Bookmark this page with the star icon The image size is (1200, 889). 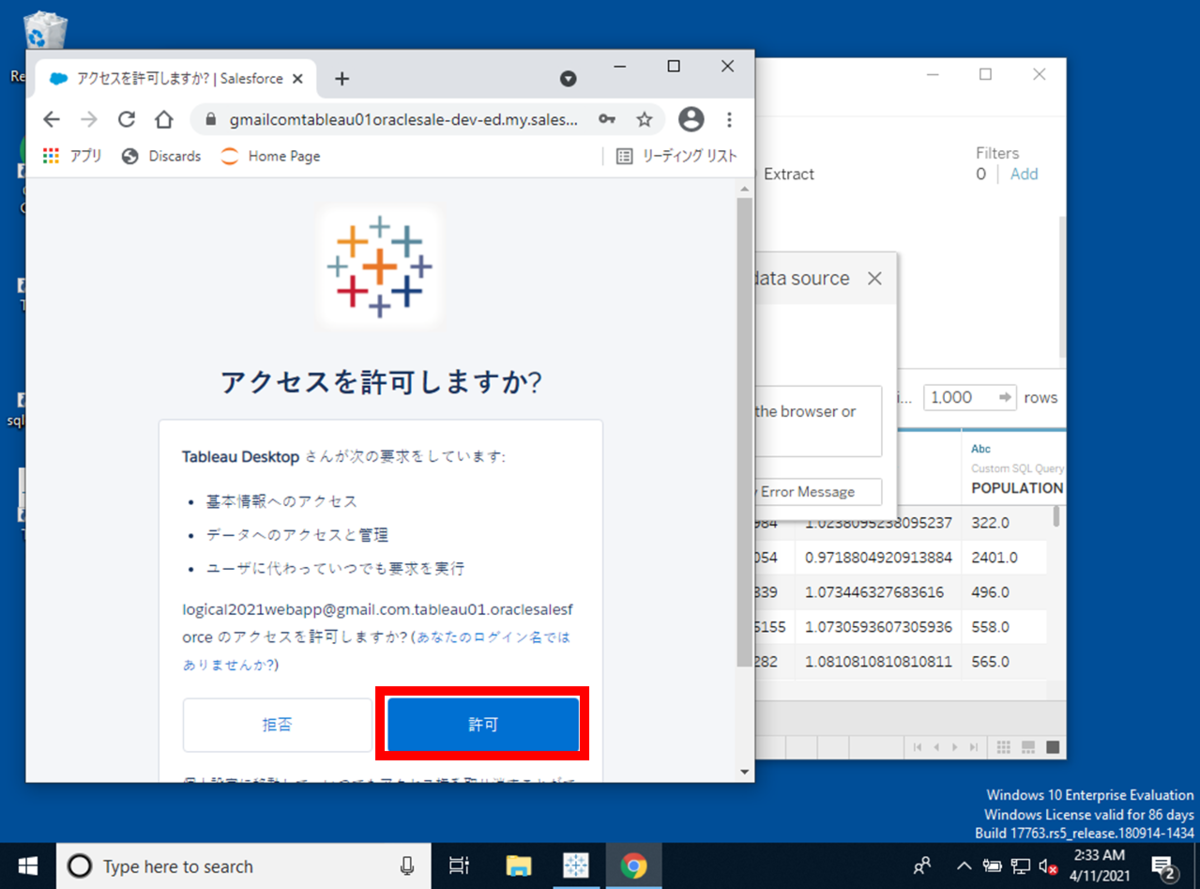click(x=644, y=120)
